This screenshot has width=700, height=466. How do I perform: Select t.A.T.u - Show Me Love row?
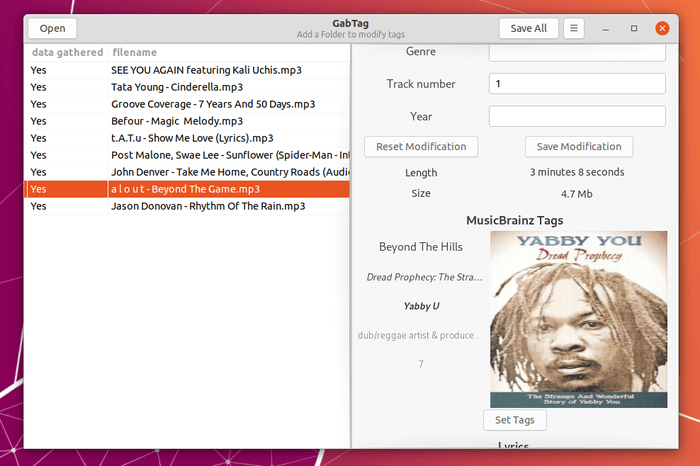(x=187, y=138)
